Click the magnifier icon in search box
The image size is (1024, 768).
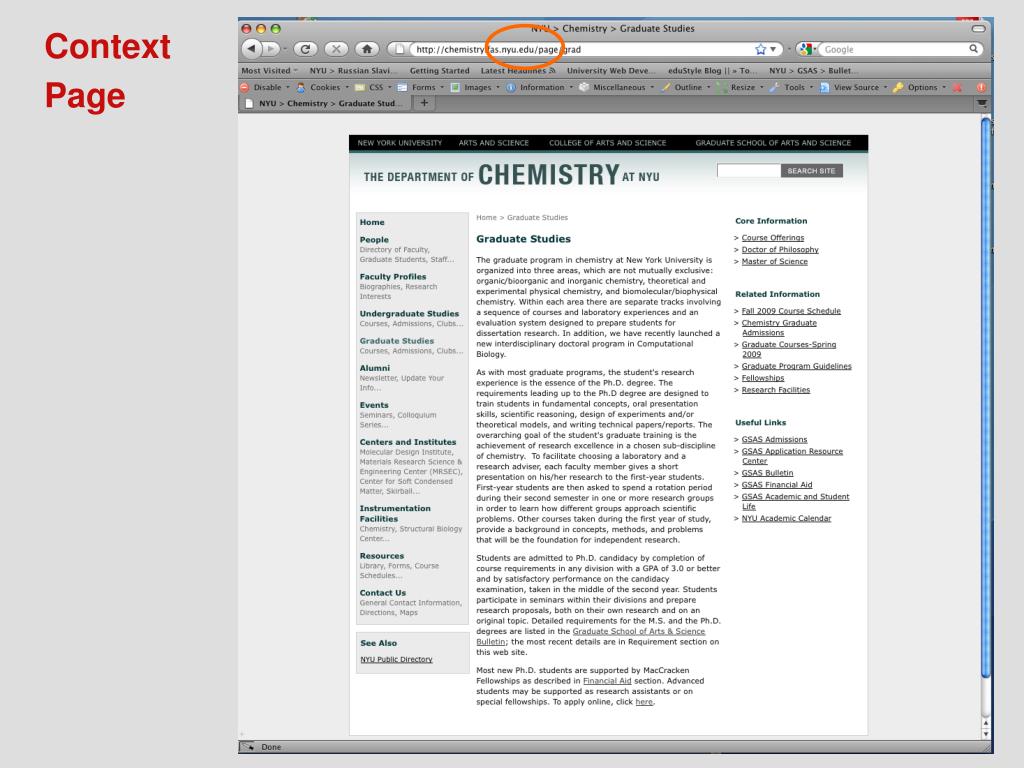click(x=973, y=48)
